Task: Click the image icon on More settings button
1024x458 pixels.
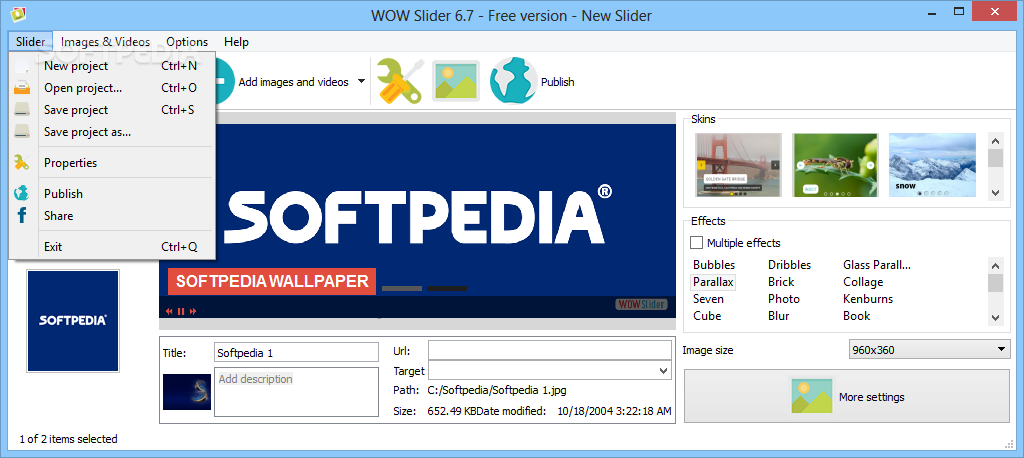Action: click(x=812, y=395)
